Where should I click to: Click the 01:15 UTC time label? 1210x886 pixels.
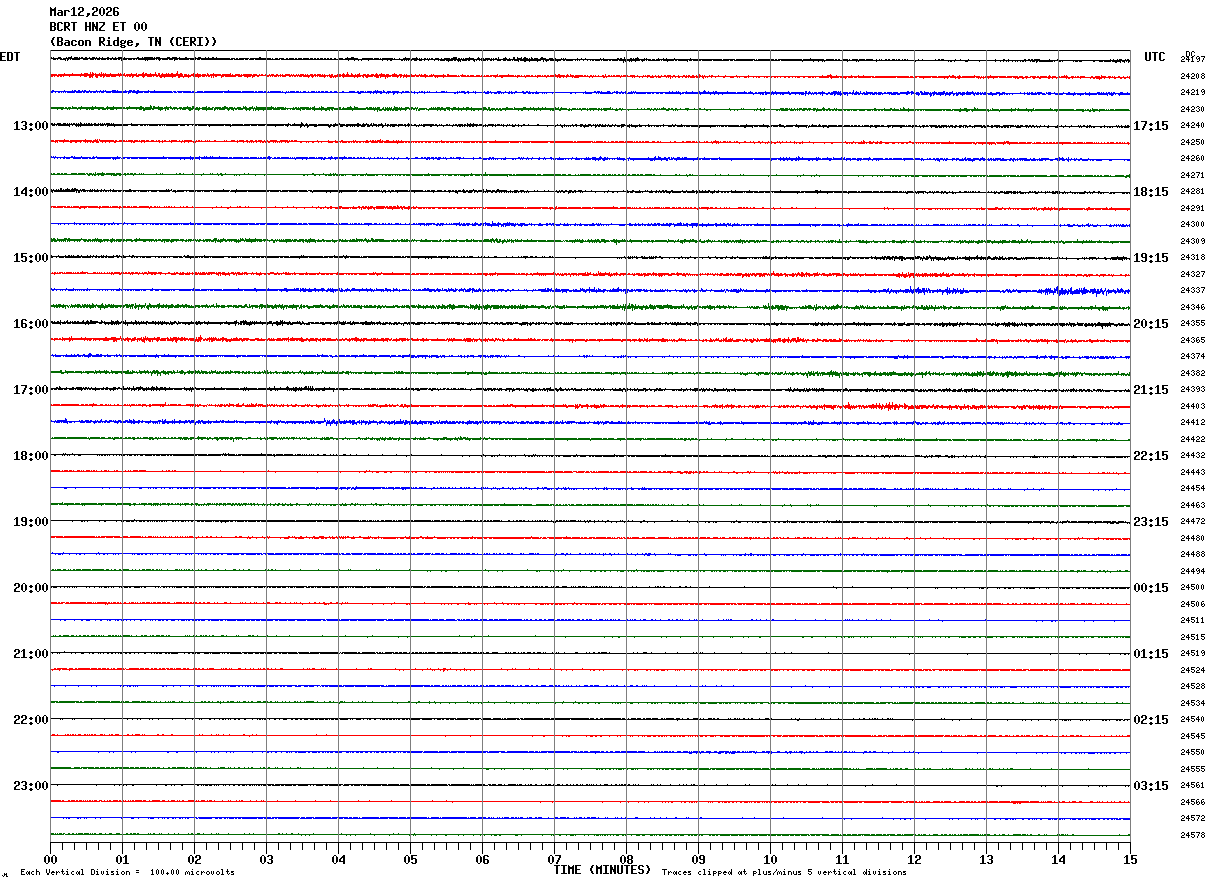point(1151,654)
